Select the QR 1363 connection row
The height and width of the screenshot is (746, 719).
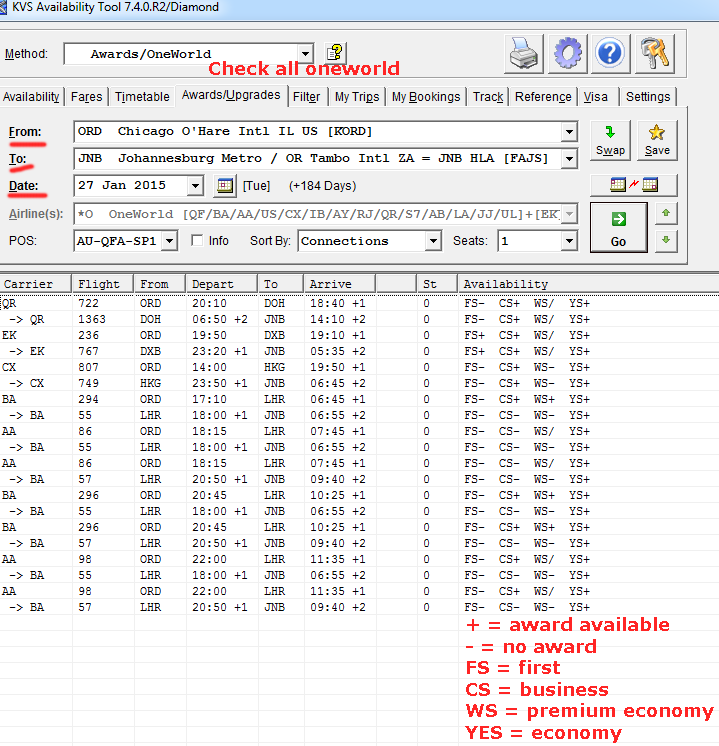tap(359, 319)
